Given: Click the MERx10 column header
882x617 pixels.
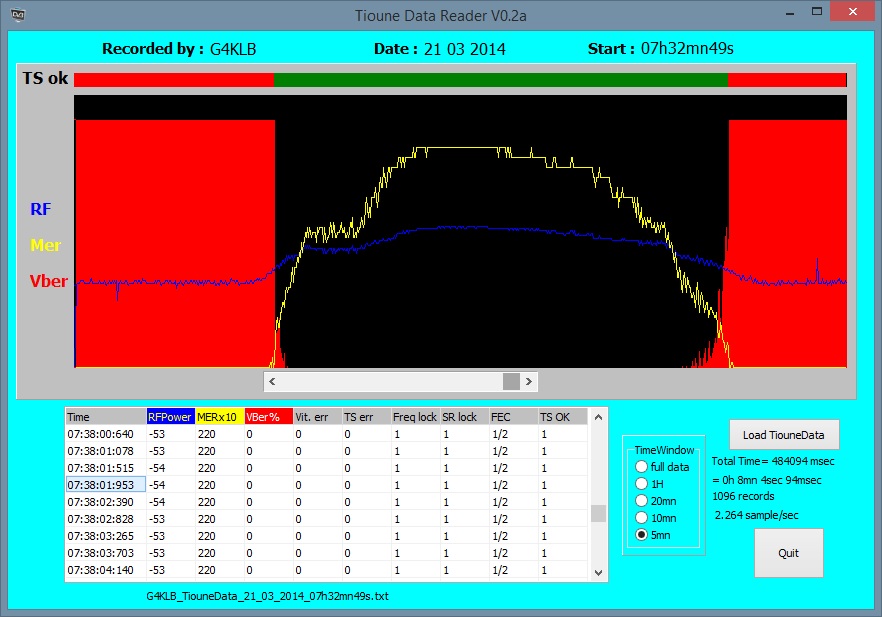Looking at the screenshot, I should tap(219, 417).
